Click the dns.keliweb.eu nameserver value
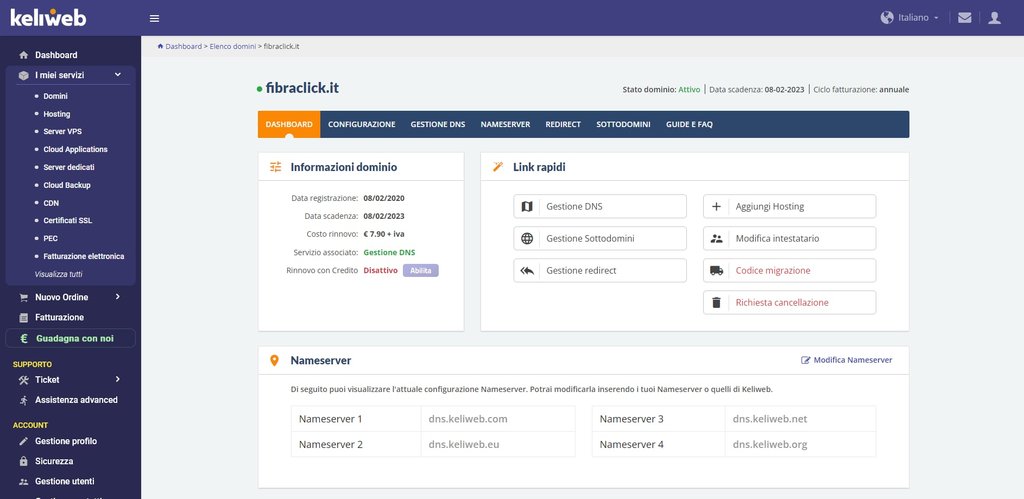The height and width of the screenshot is (499, 1024). coord(464,444)
